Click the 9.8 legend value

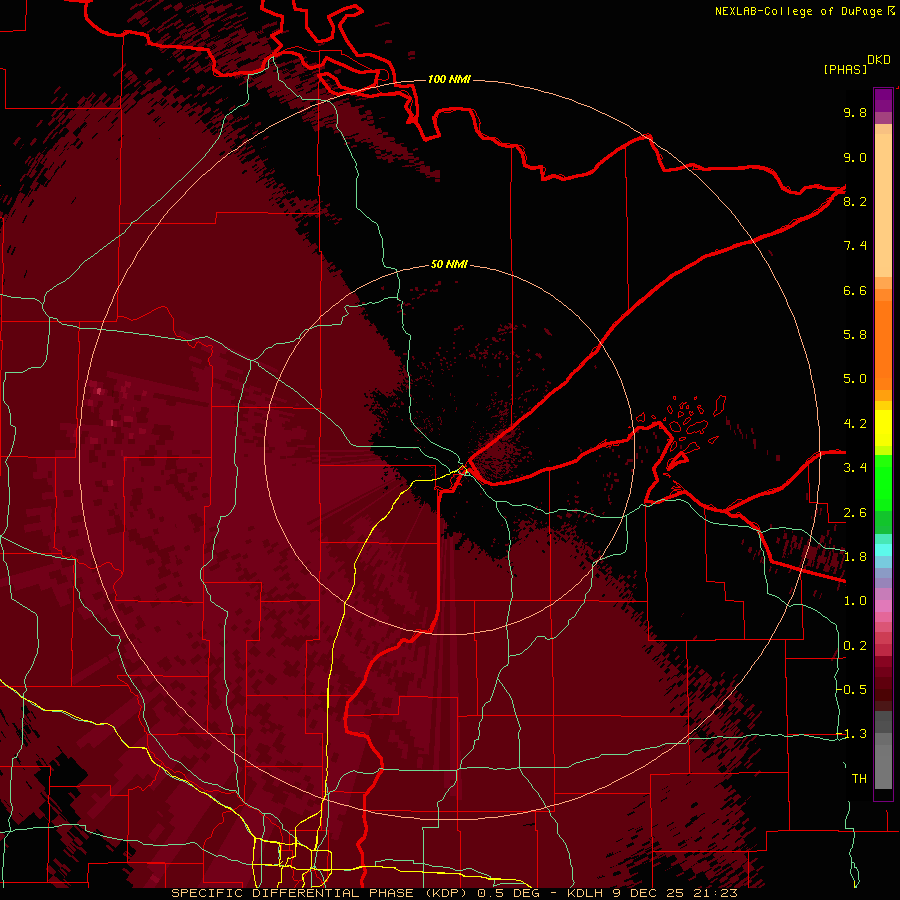[855, 112]
